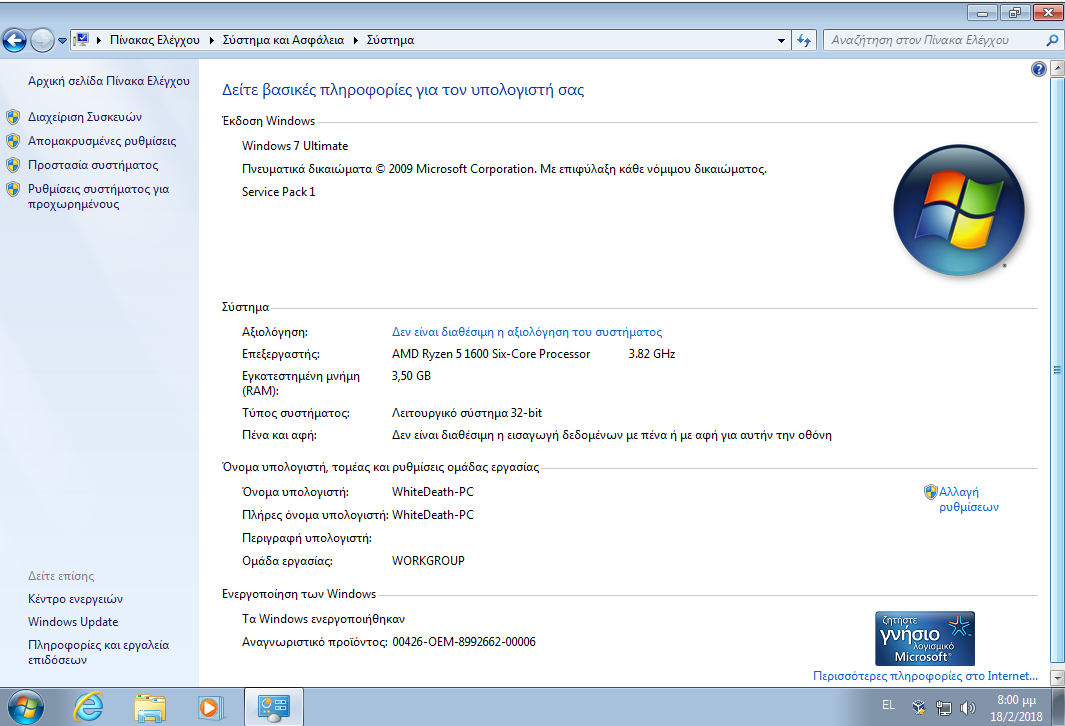Screen dimensions: 1065x726
Task: Click the Control Panel icon in address bar
Action: tap(81, 39)
